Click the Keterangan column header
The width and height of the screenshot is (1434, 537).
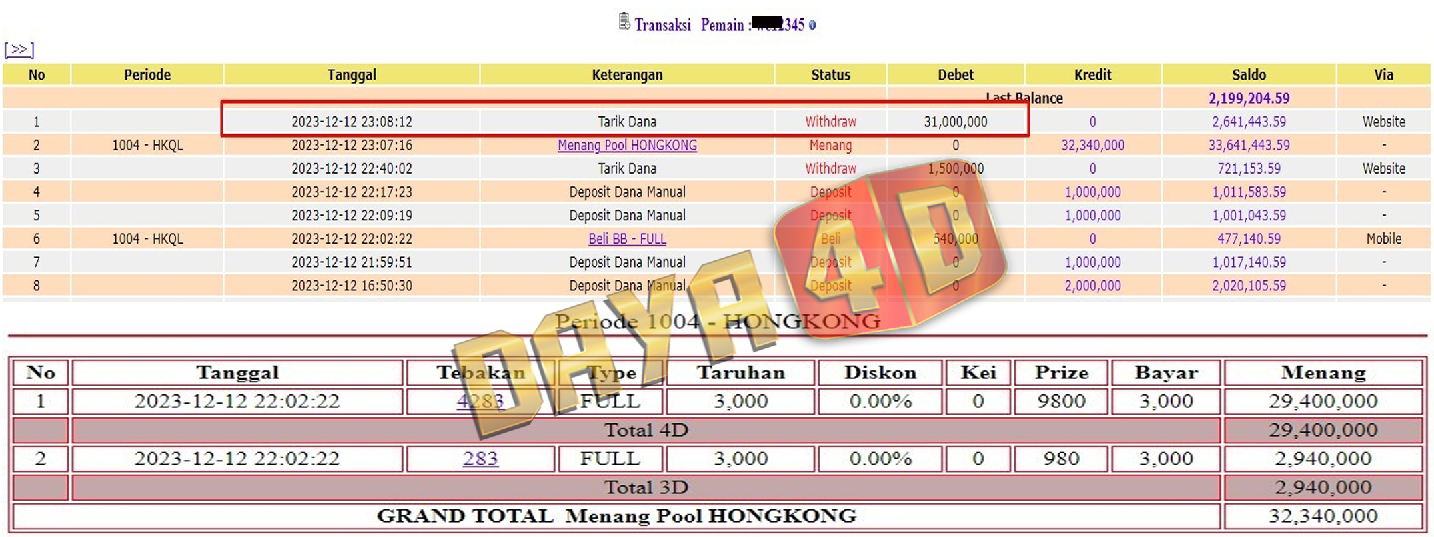[627, 75]
